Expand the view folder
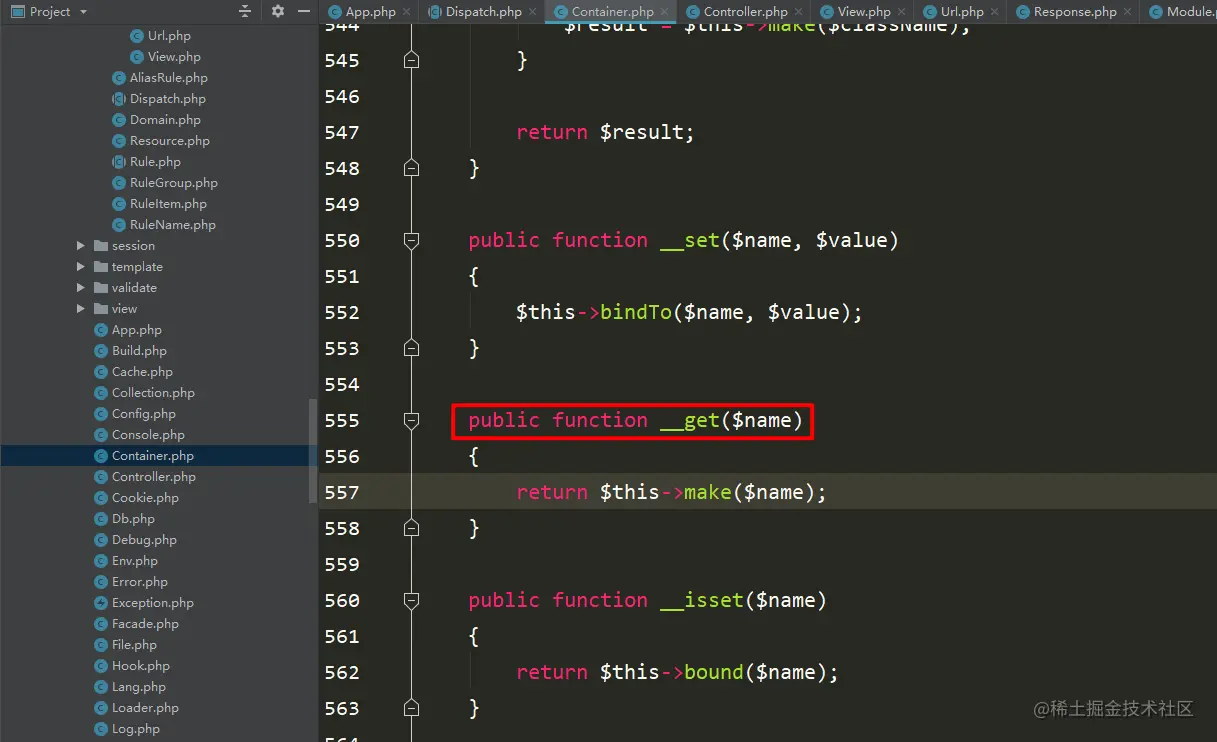 [x=81, y=309]
